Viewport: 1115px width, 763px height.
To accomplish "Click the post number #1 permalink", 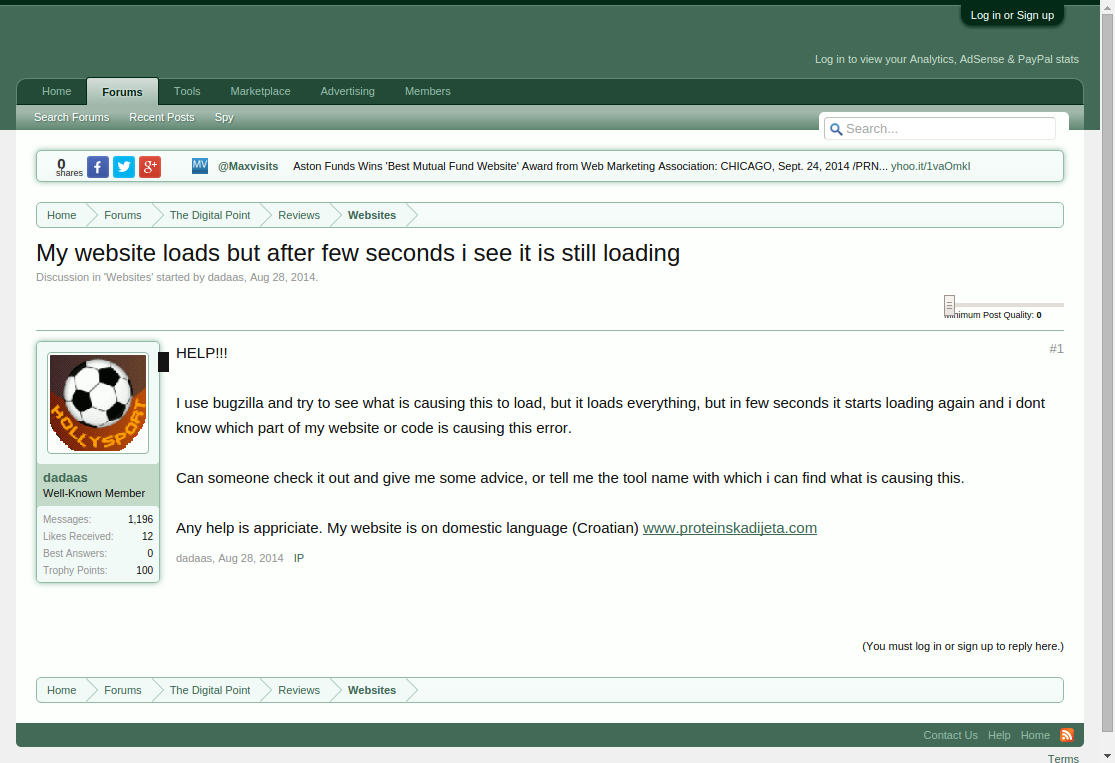I will tap(1056, 349).
